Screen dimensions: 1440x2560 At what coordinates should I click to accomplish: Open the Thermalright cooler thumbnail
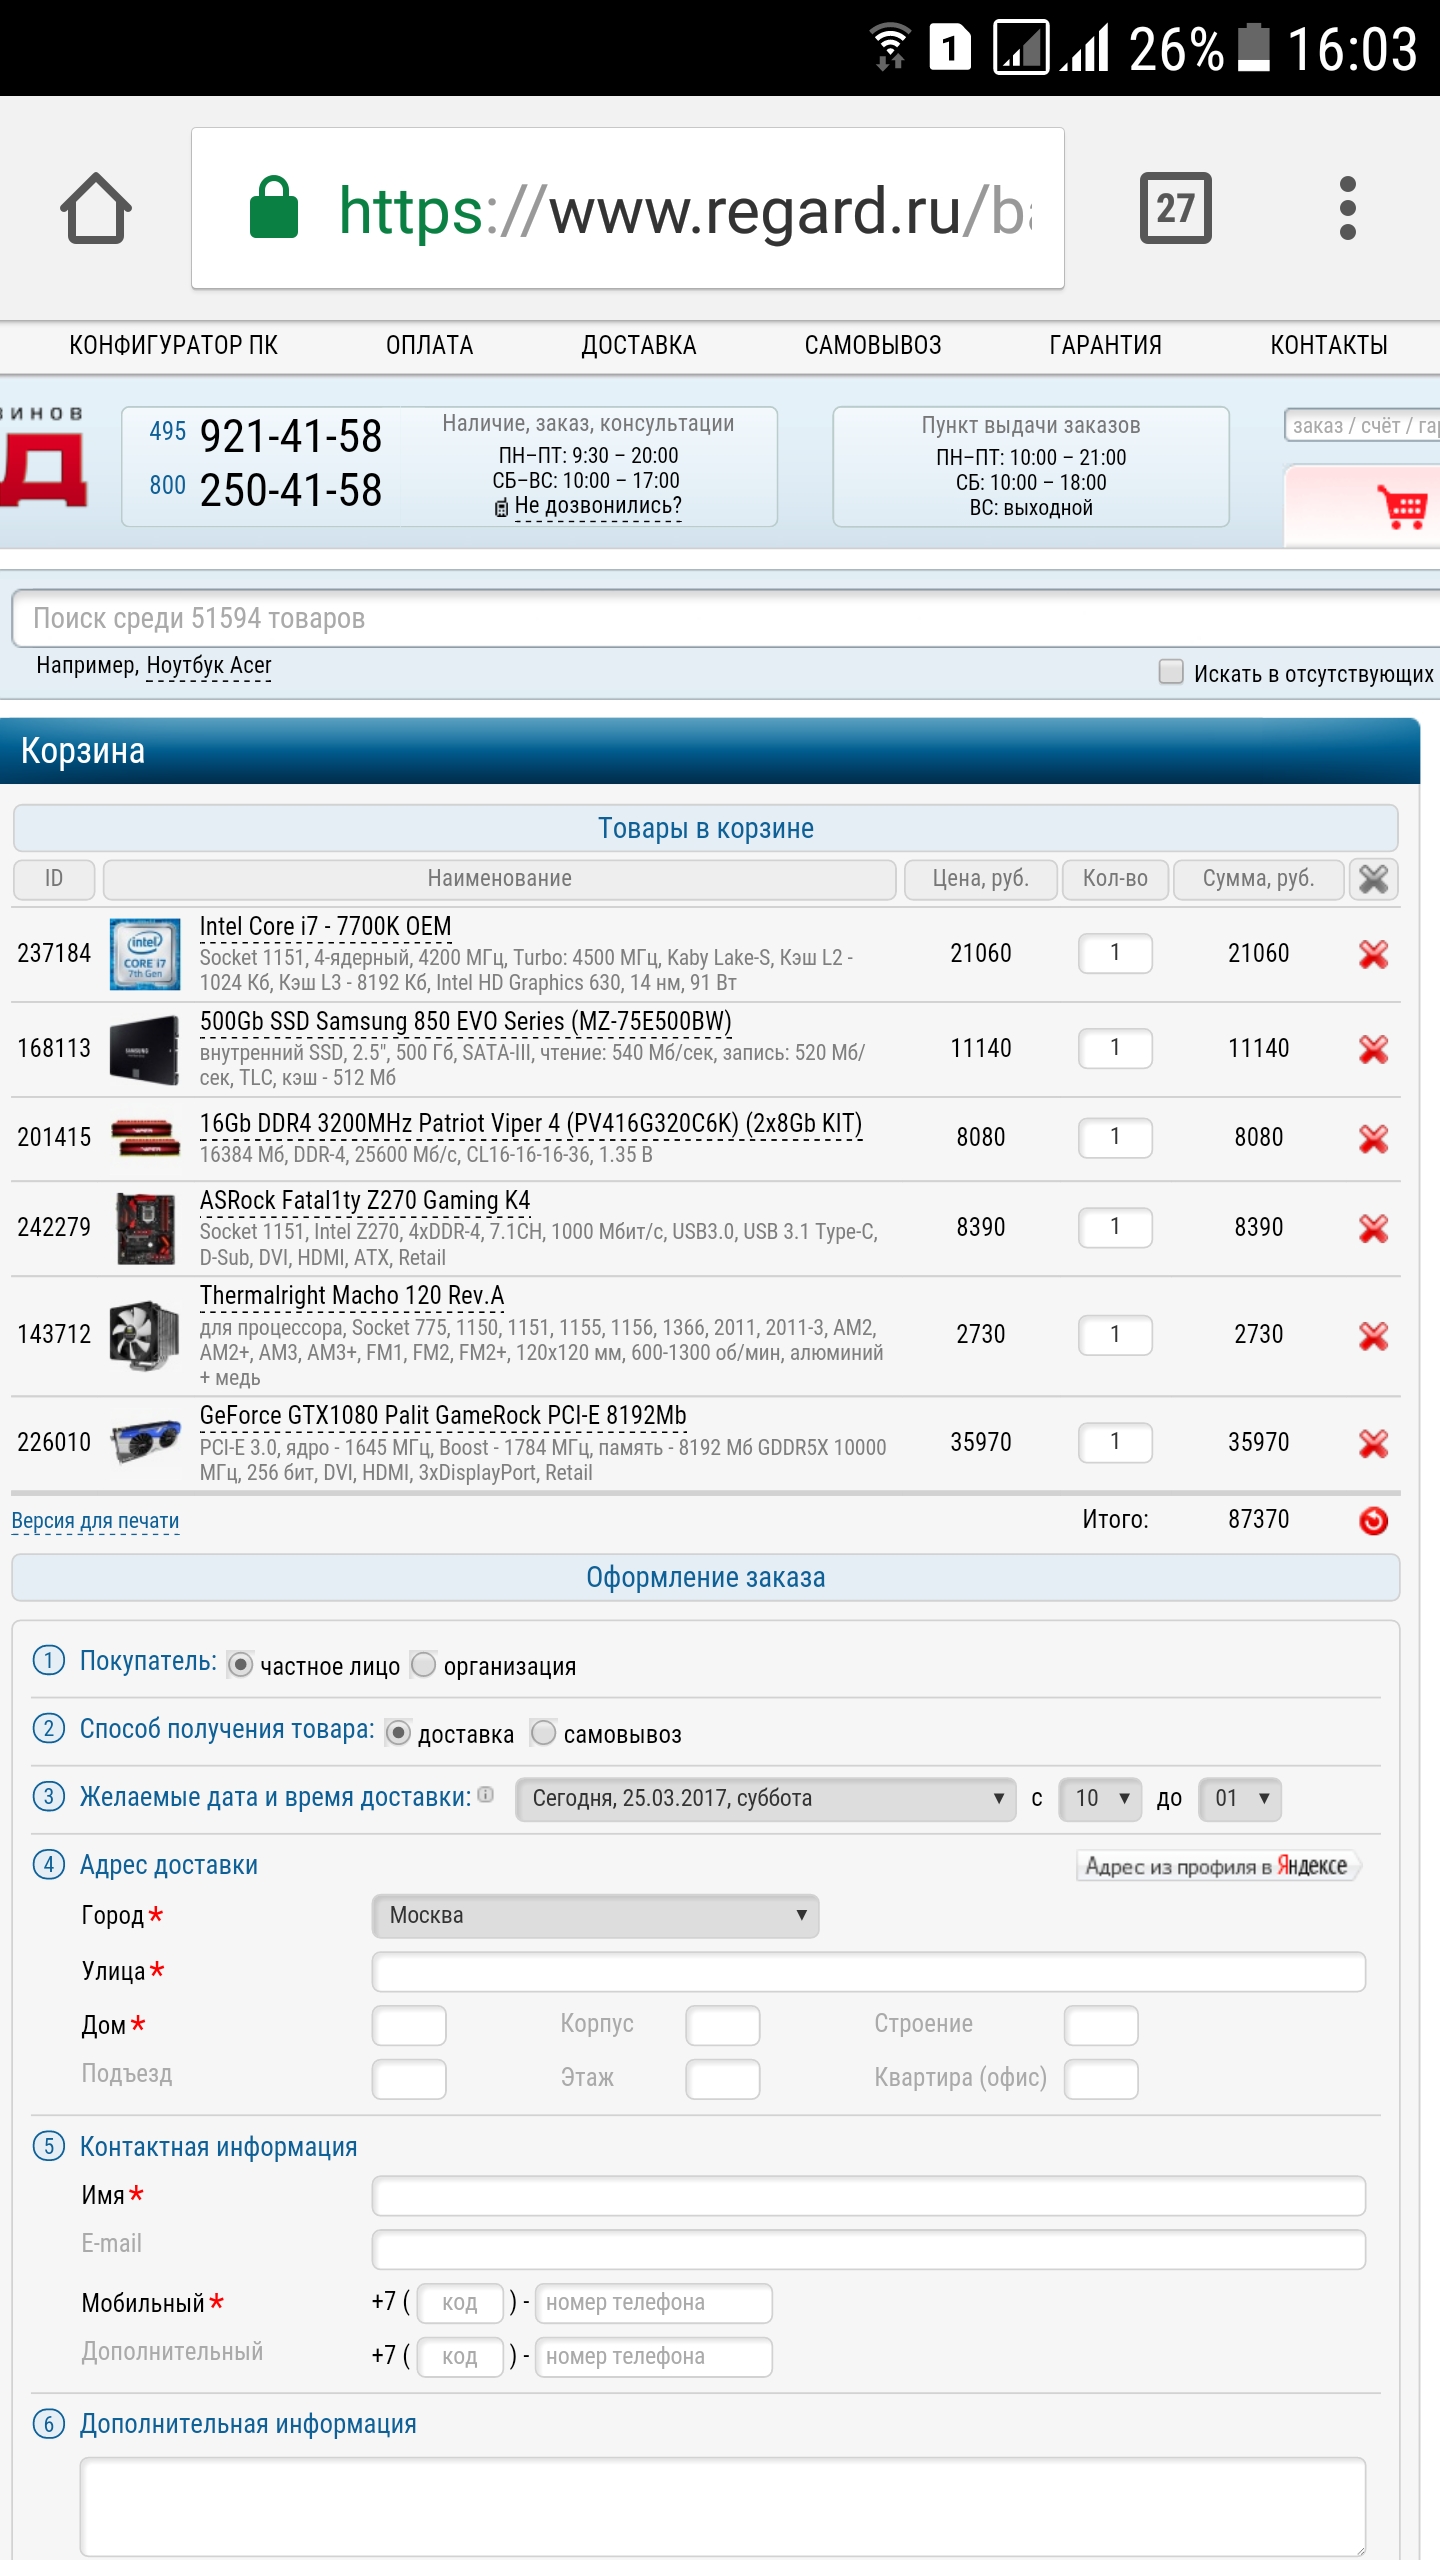point(145,1335)
